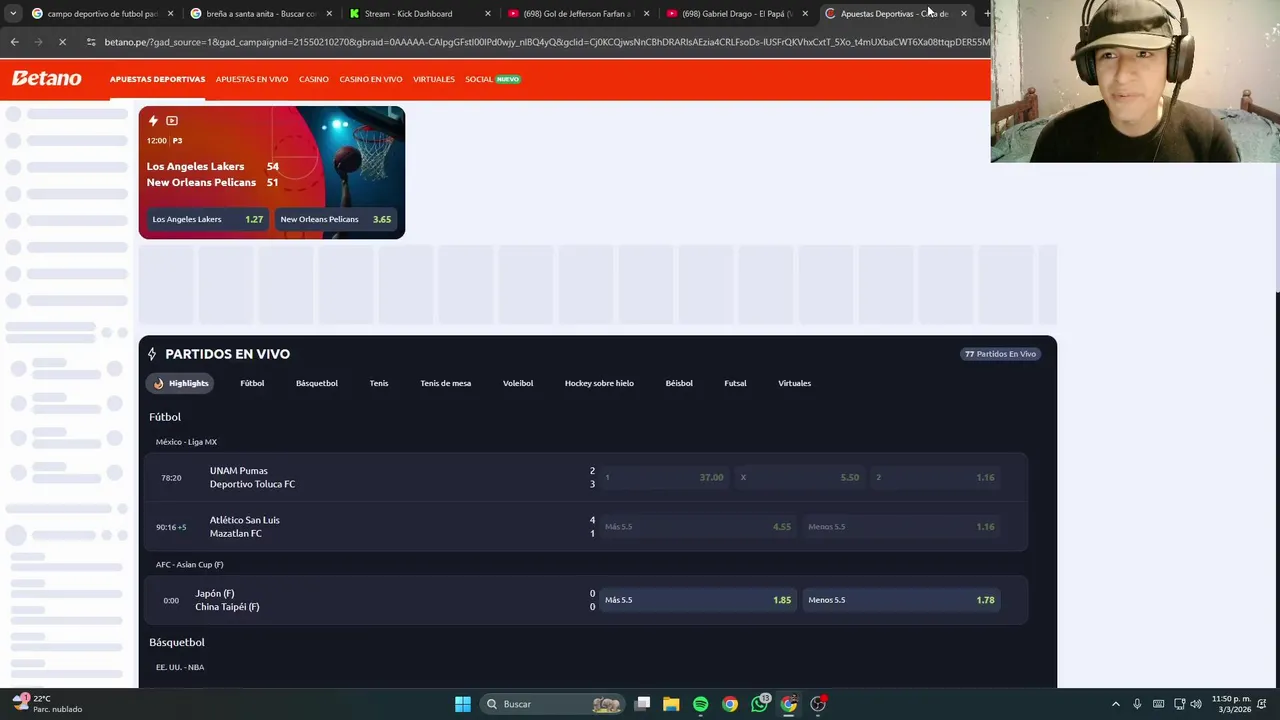The image size is (1280, 720).
Task: Open Windows Start menu
Action: coord(463,704)
